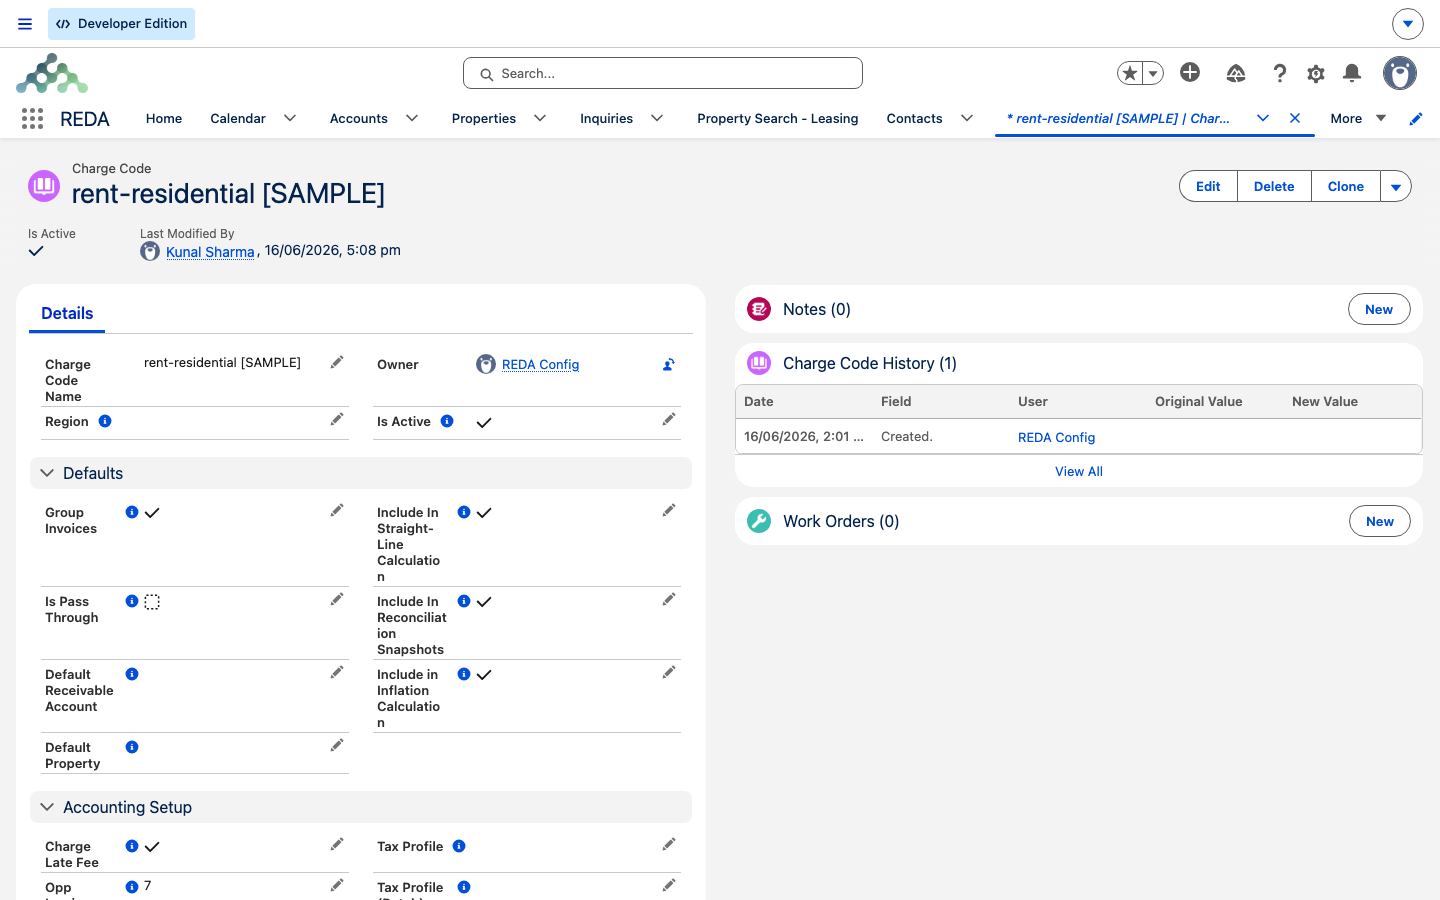Click the Default Property info icon

(132, 747)
